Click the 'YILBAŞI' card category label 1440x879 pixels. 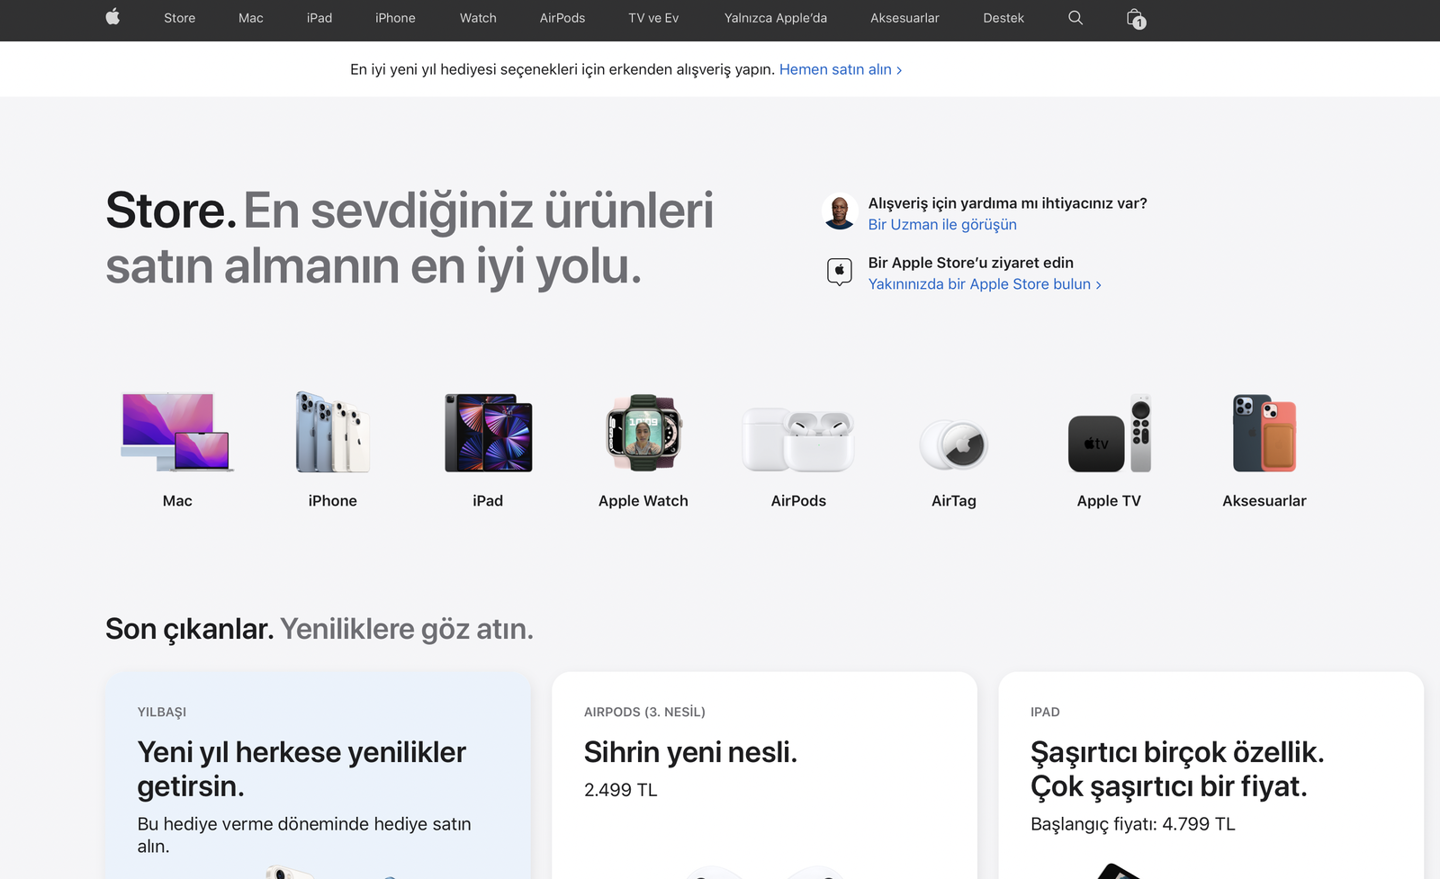tap(162, 712)
